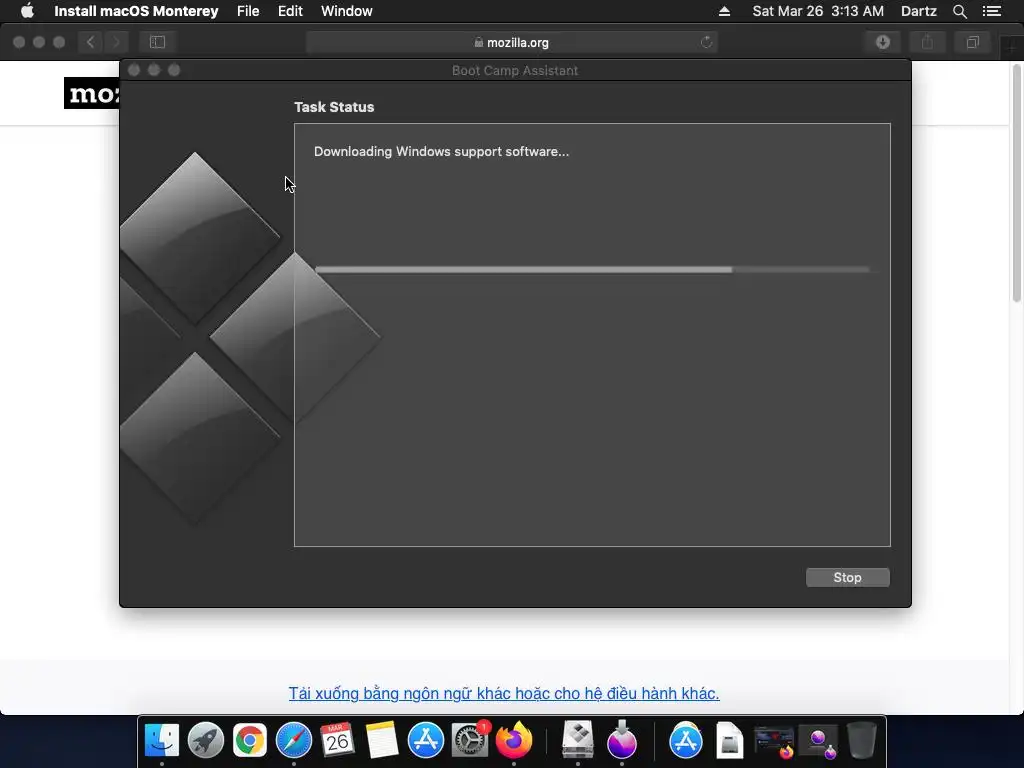Reload the mozilla.org page
The height and width of the screenshot is (768, 1024).
point(706,42)
